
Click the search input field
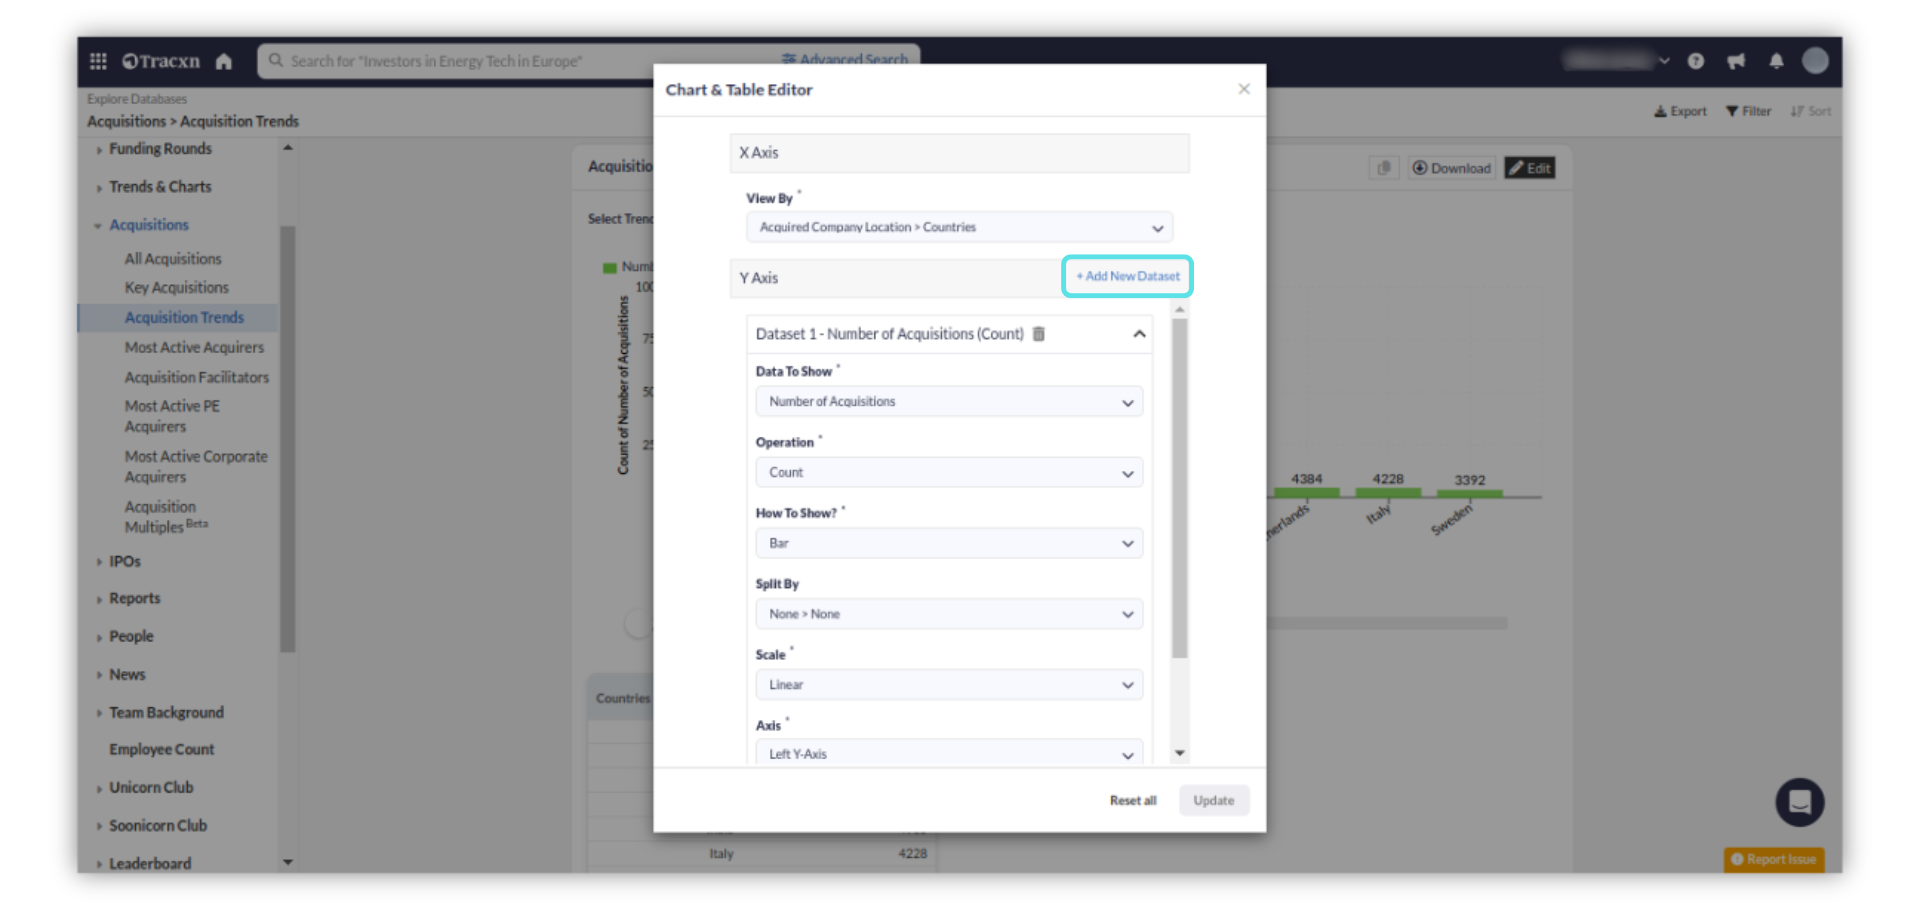pyautogui.click(x=520, y=61)
